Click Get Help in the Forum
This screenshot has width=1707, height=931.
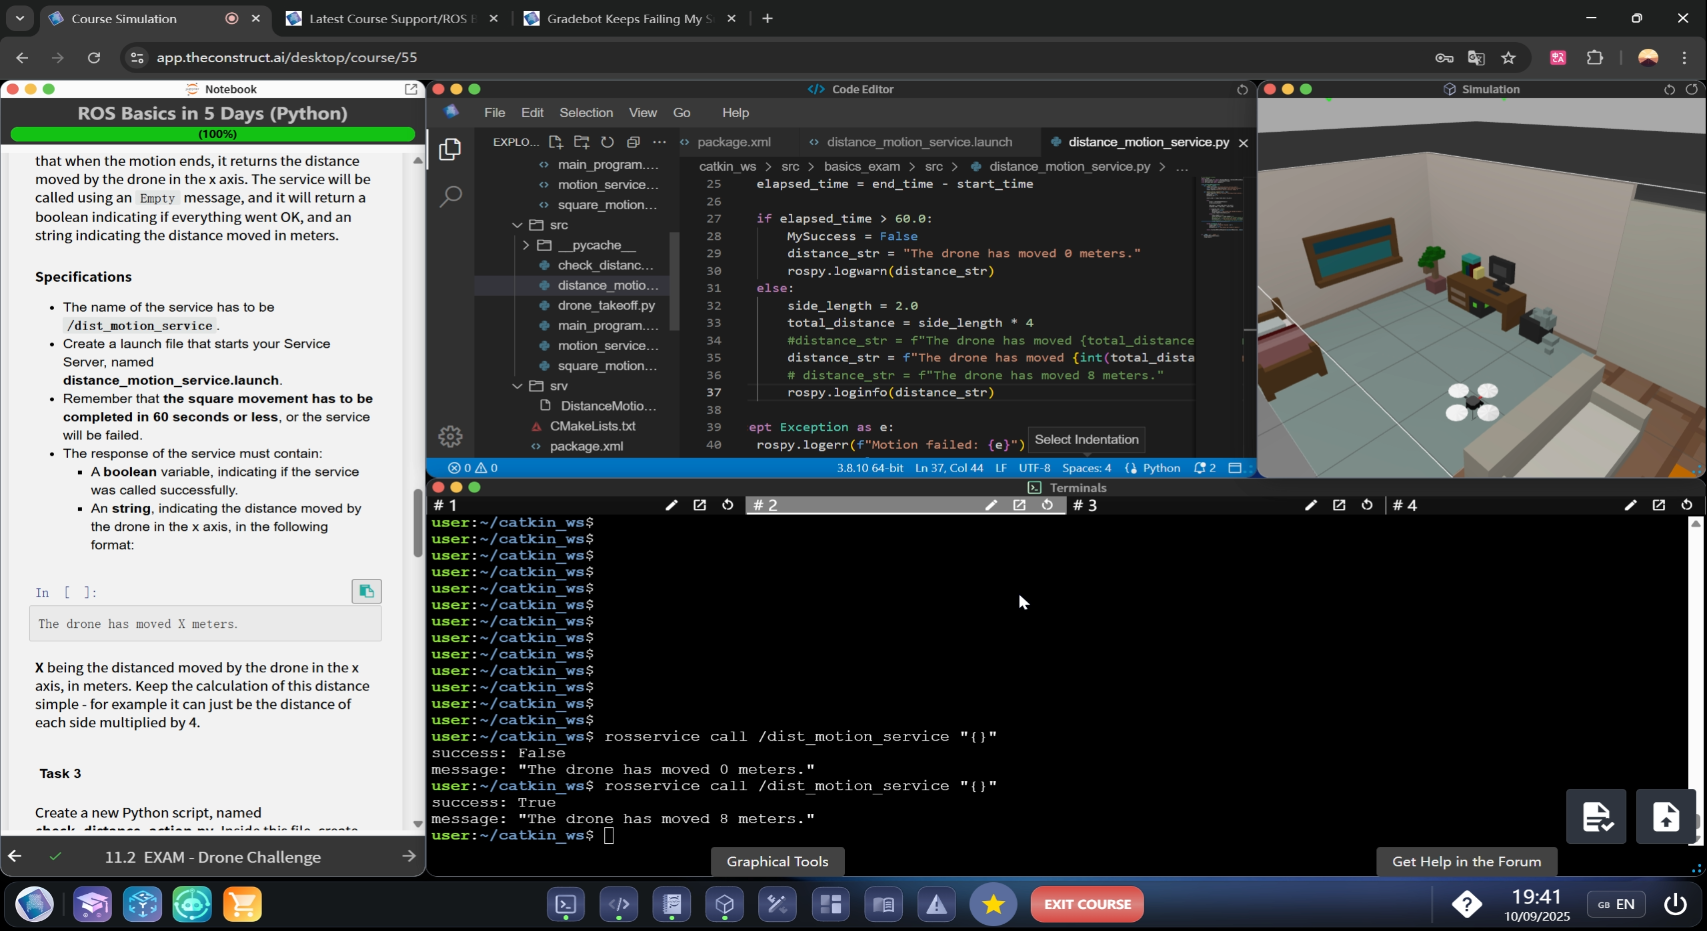tap(1466, 862)
